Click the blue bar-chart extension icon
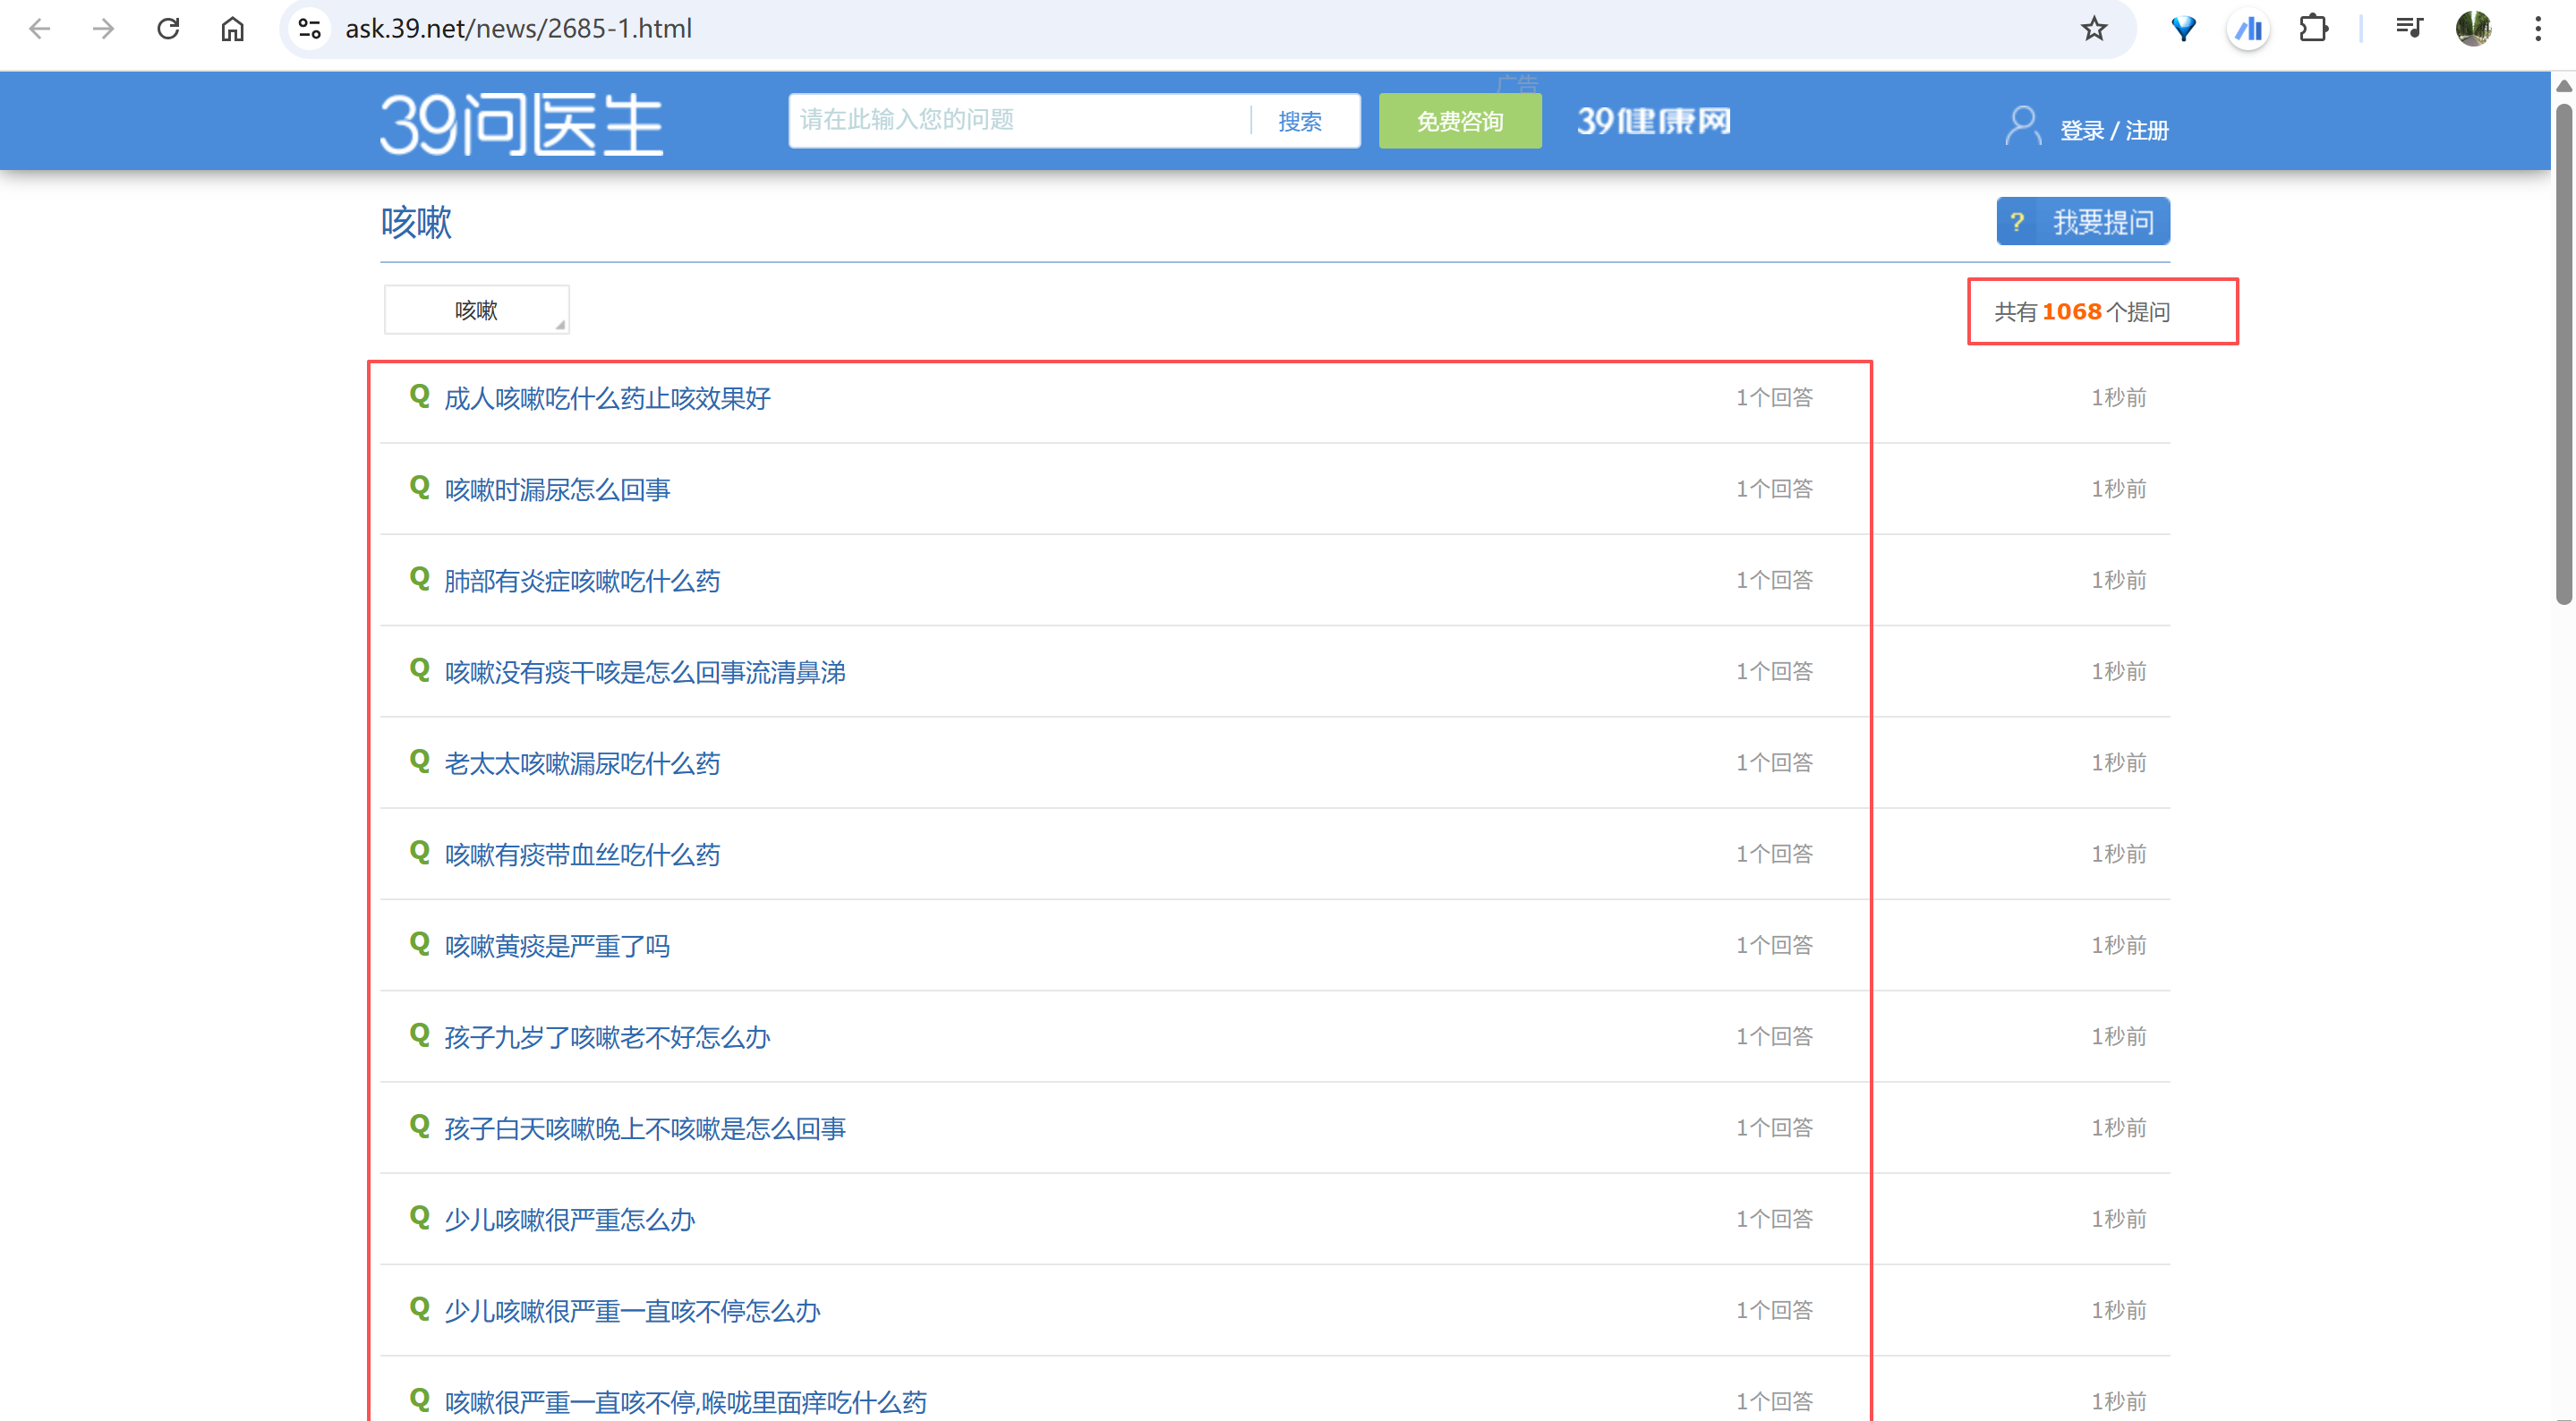Viewport: 2576px width, 1421px height. click(2248, 29)
